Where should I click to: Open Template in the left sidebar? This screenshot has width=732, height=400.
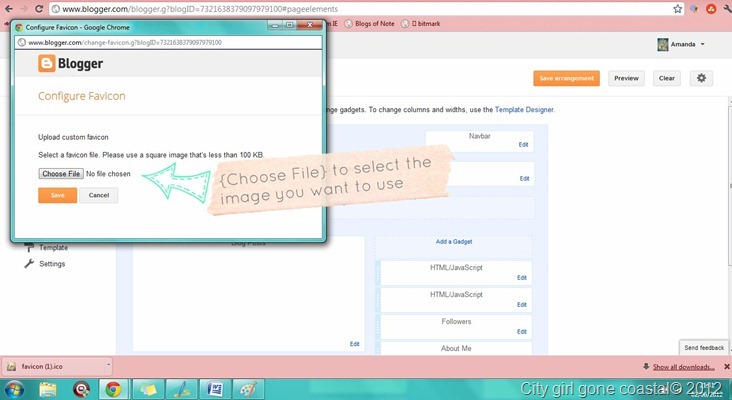tap(53, 248)
